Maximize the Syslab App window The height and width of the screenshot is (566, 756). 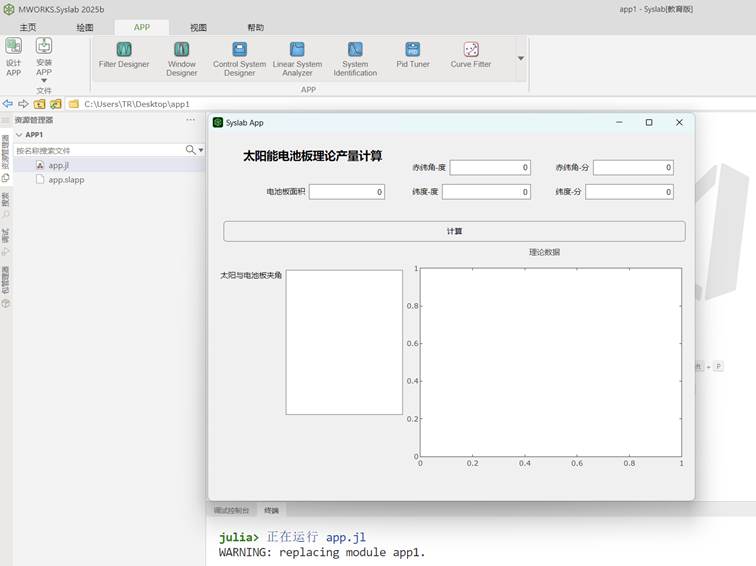(649, 122)
